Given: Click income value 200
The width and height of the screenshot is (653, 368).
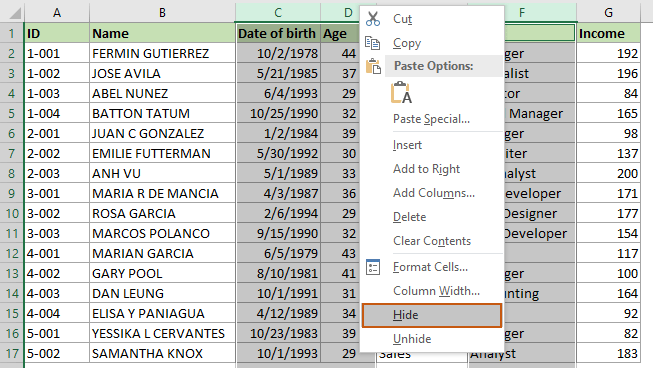Looking at the screenshot, I should pos(608,173).
